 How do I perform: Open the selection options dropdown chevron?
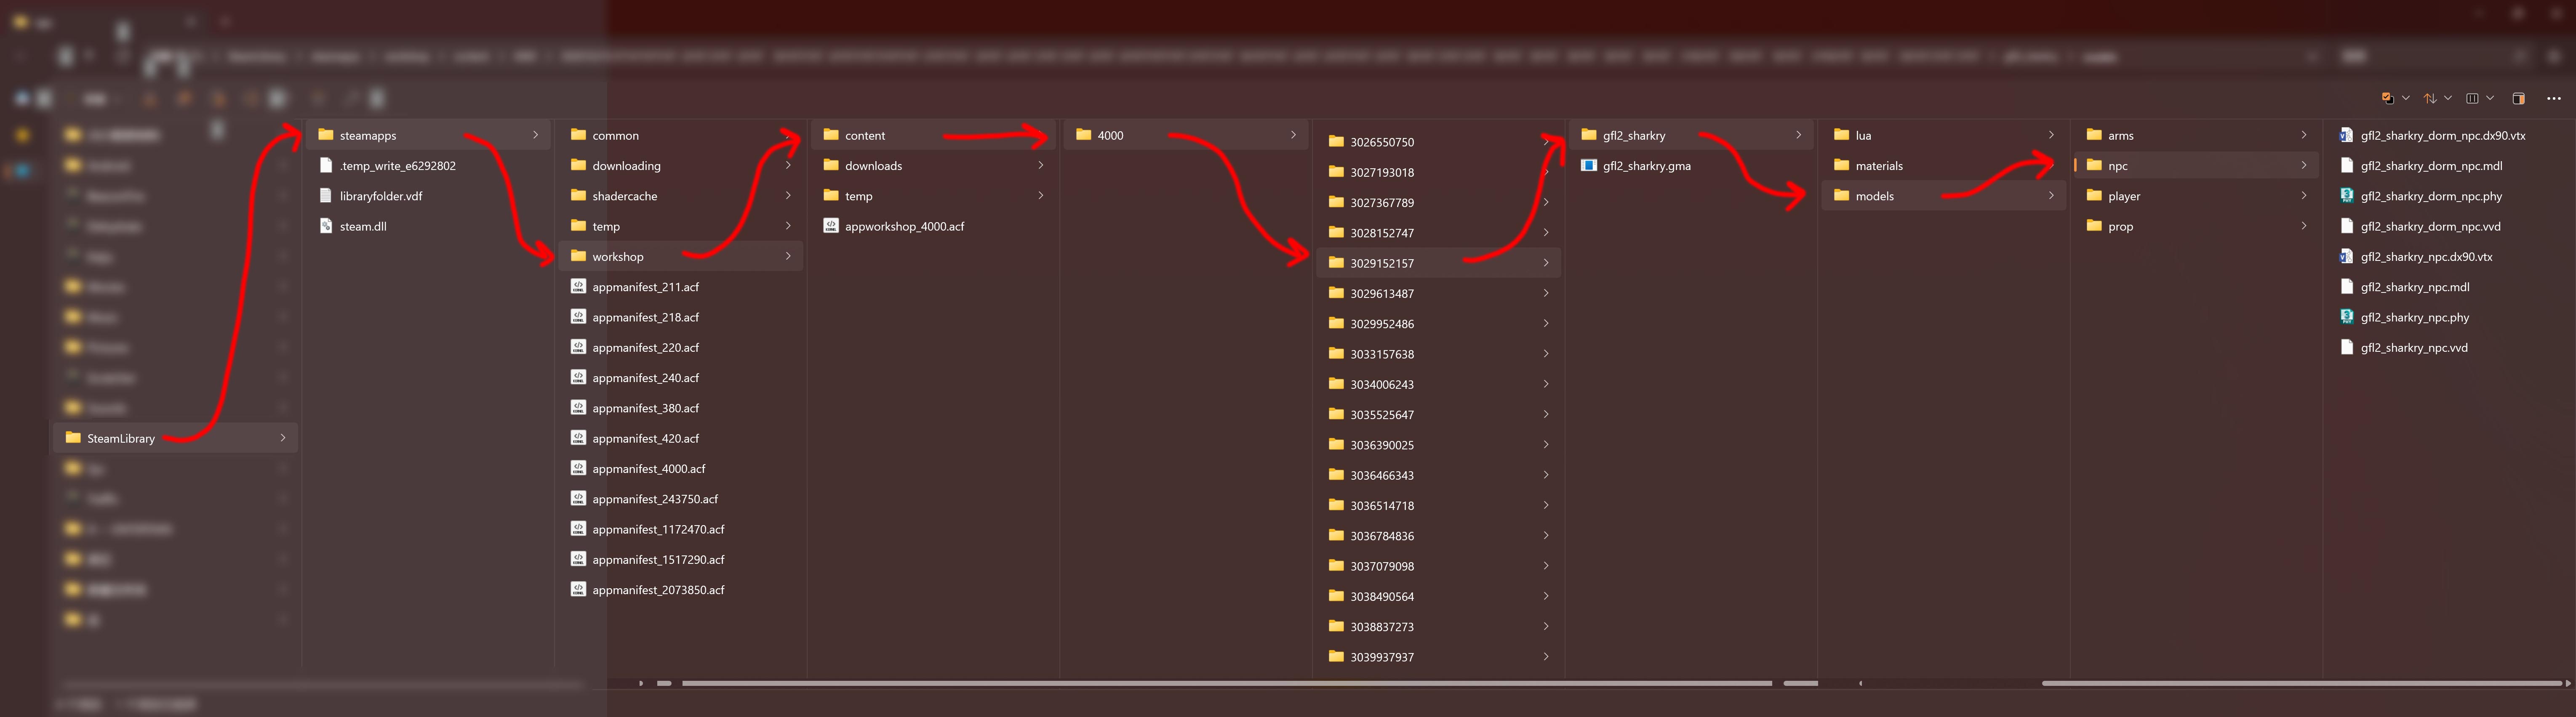click(2405, 98)
